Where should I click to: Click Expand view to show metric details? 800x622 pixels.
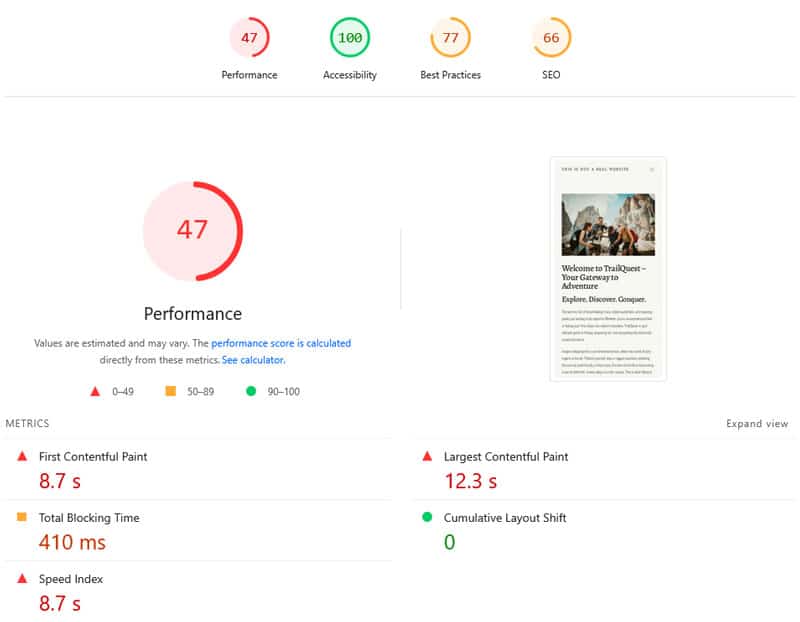coord(758,423)
